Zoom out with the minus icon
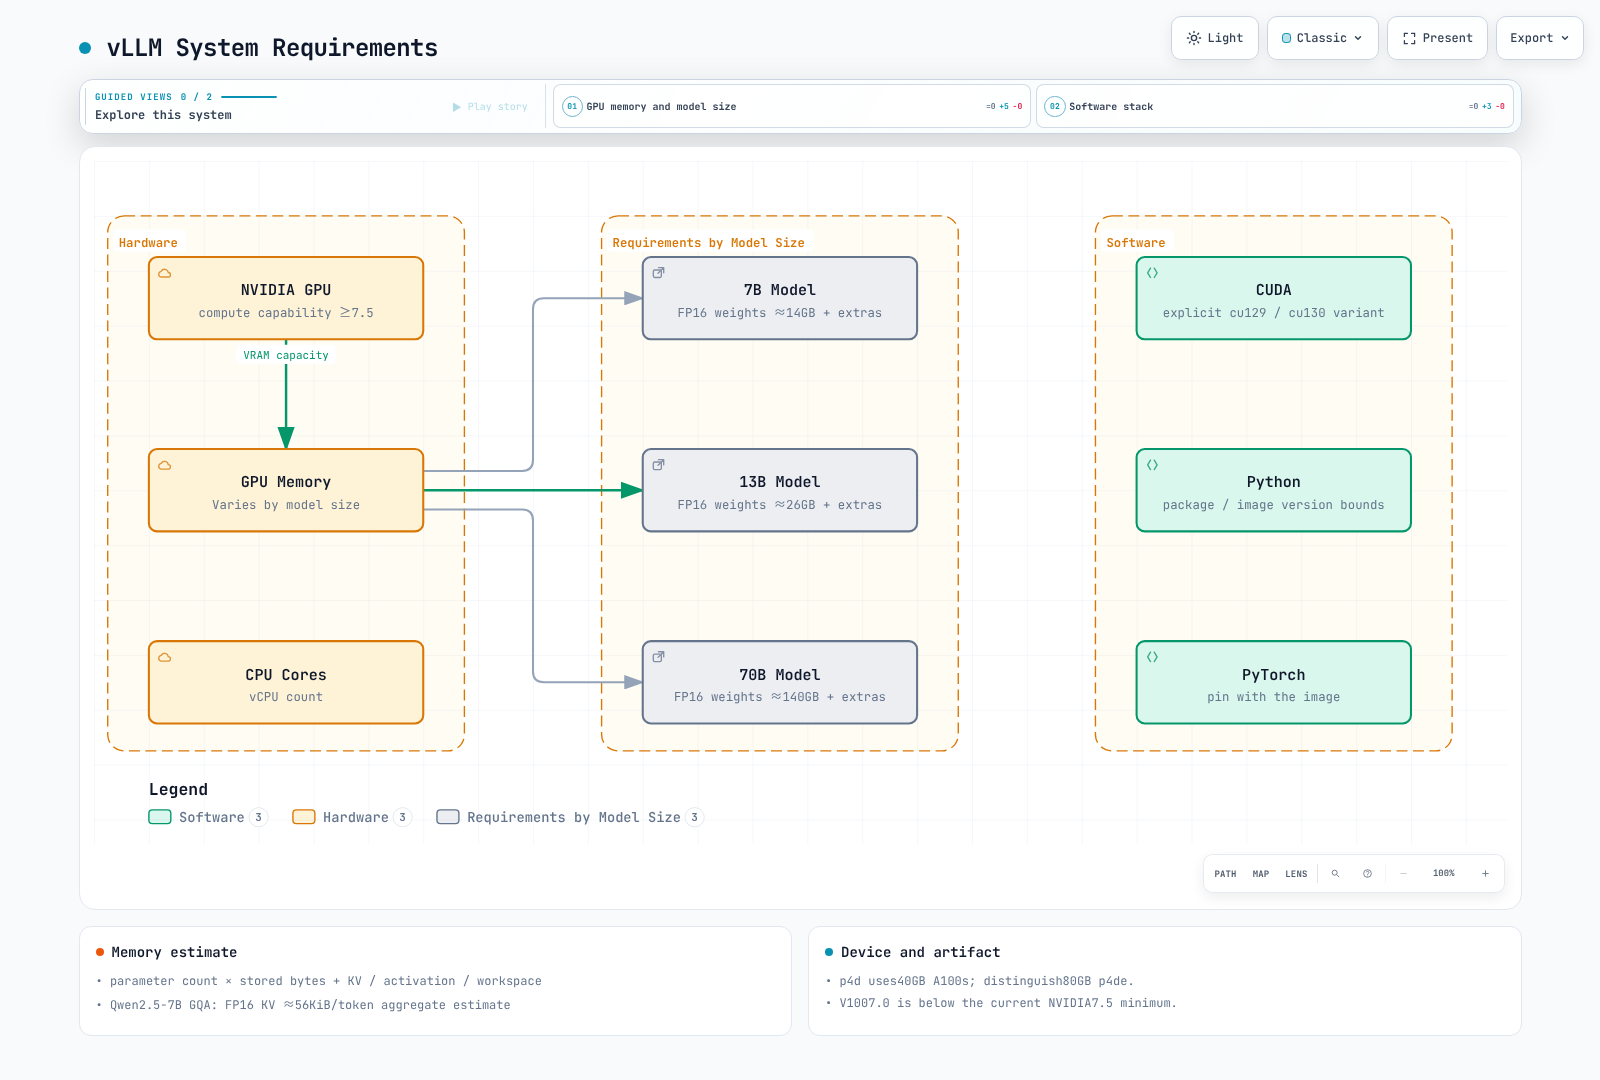The height and width of the screenshot is (1080, 1600). pyautogui.click(x=1403, y=873)
